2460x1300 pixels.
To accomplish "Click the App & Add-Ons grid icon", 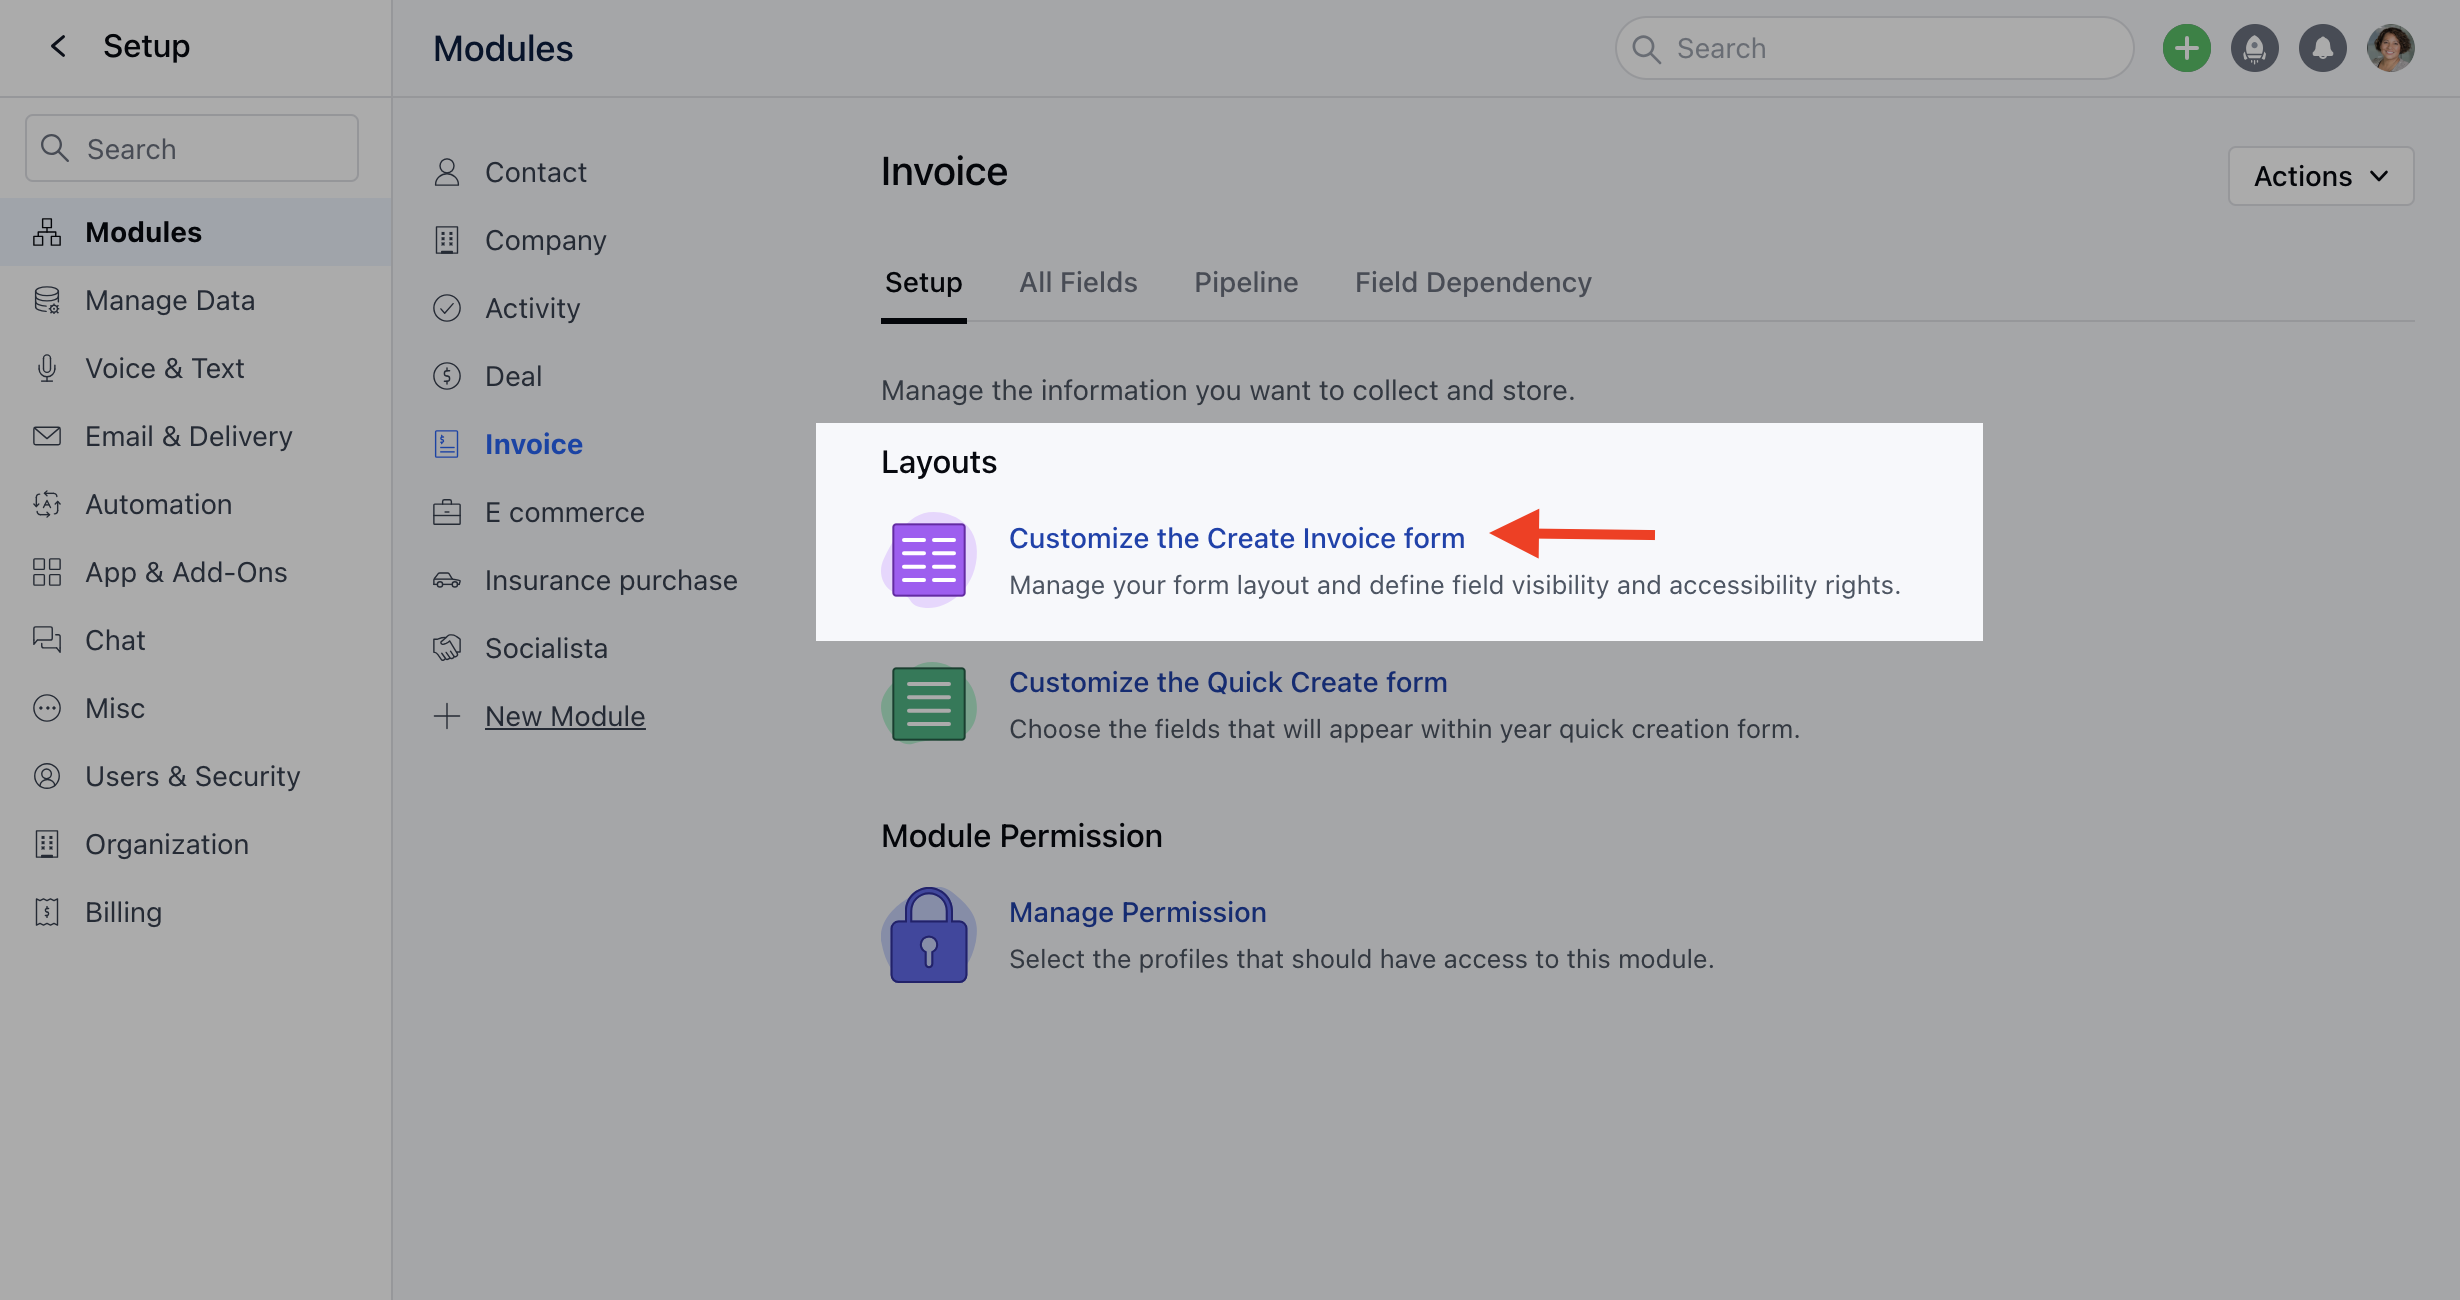I will coord(47,572).
